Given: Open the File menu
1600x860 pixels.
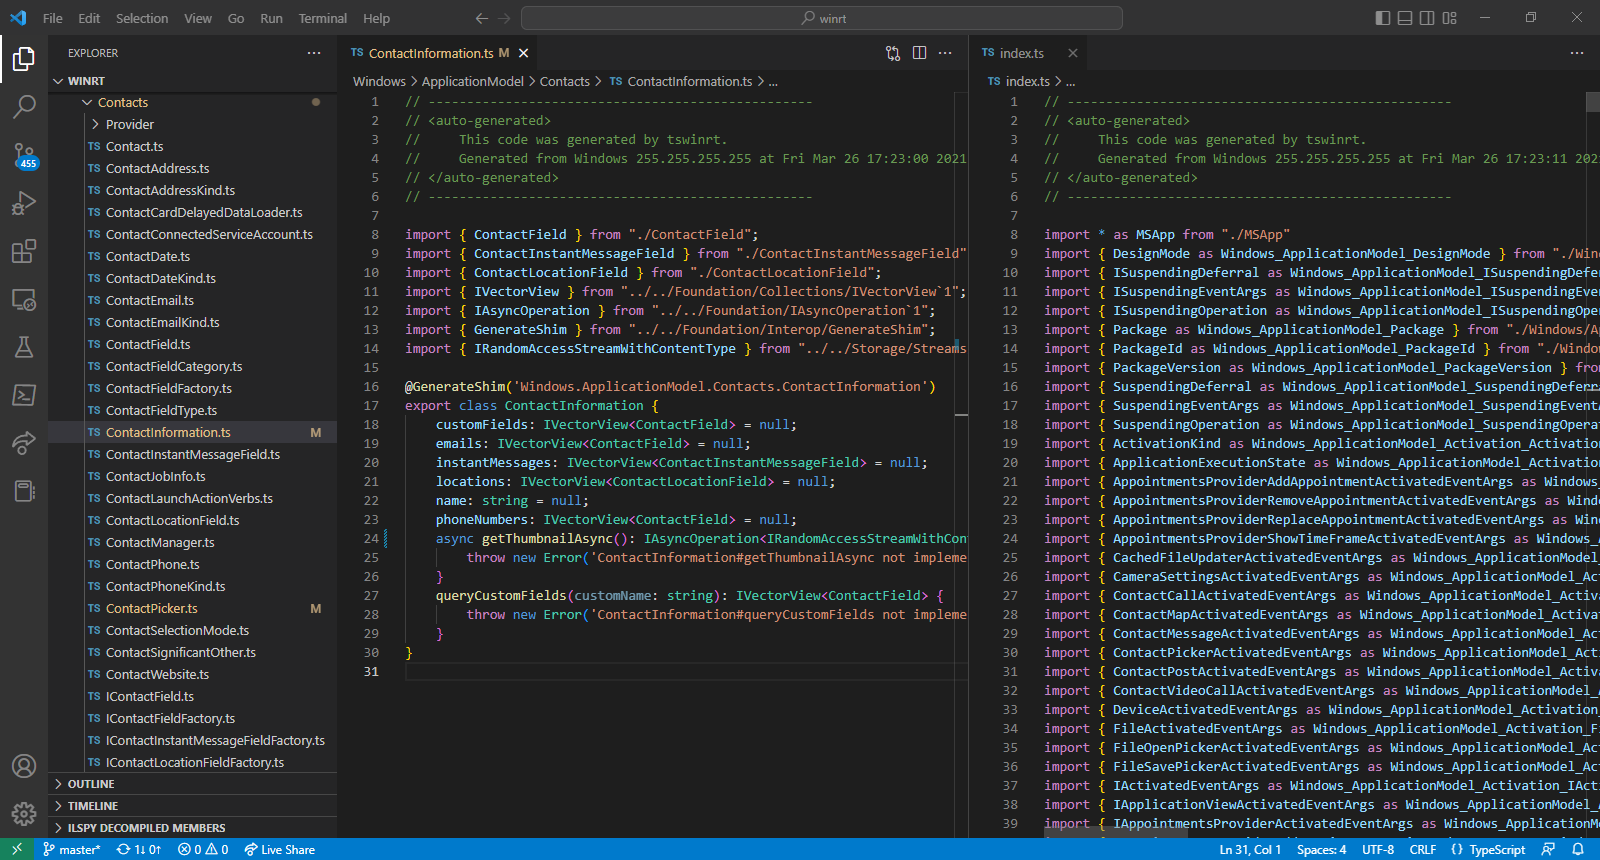Looking at the screenshot, I should coord(53,18).
